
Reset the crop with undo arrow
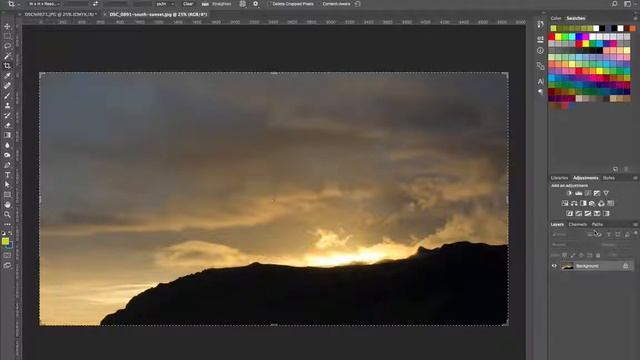[358, 4]
